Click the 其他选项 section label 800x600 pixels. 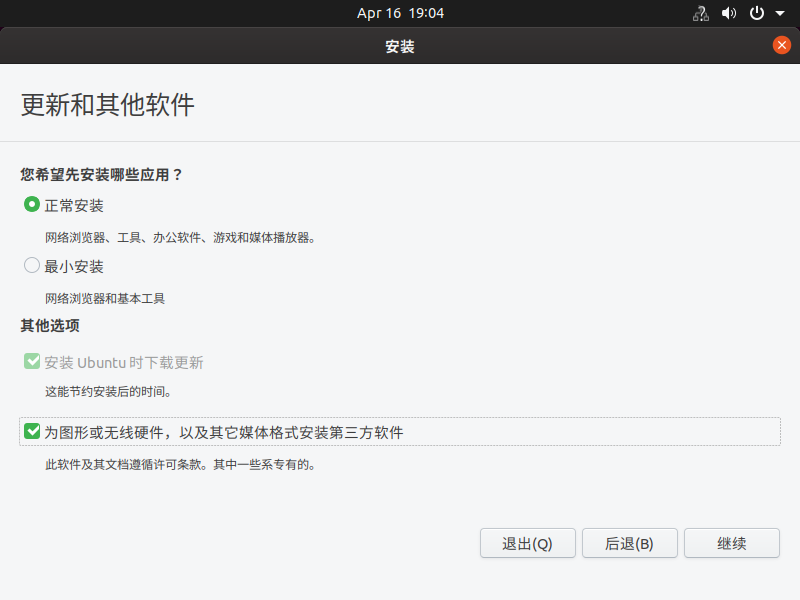click(x=50, y=326)
